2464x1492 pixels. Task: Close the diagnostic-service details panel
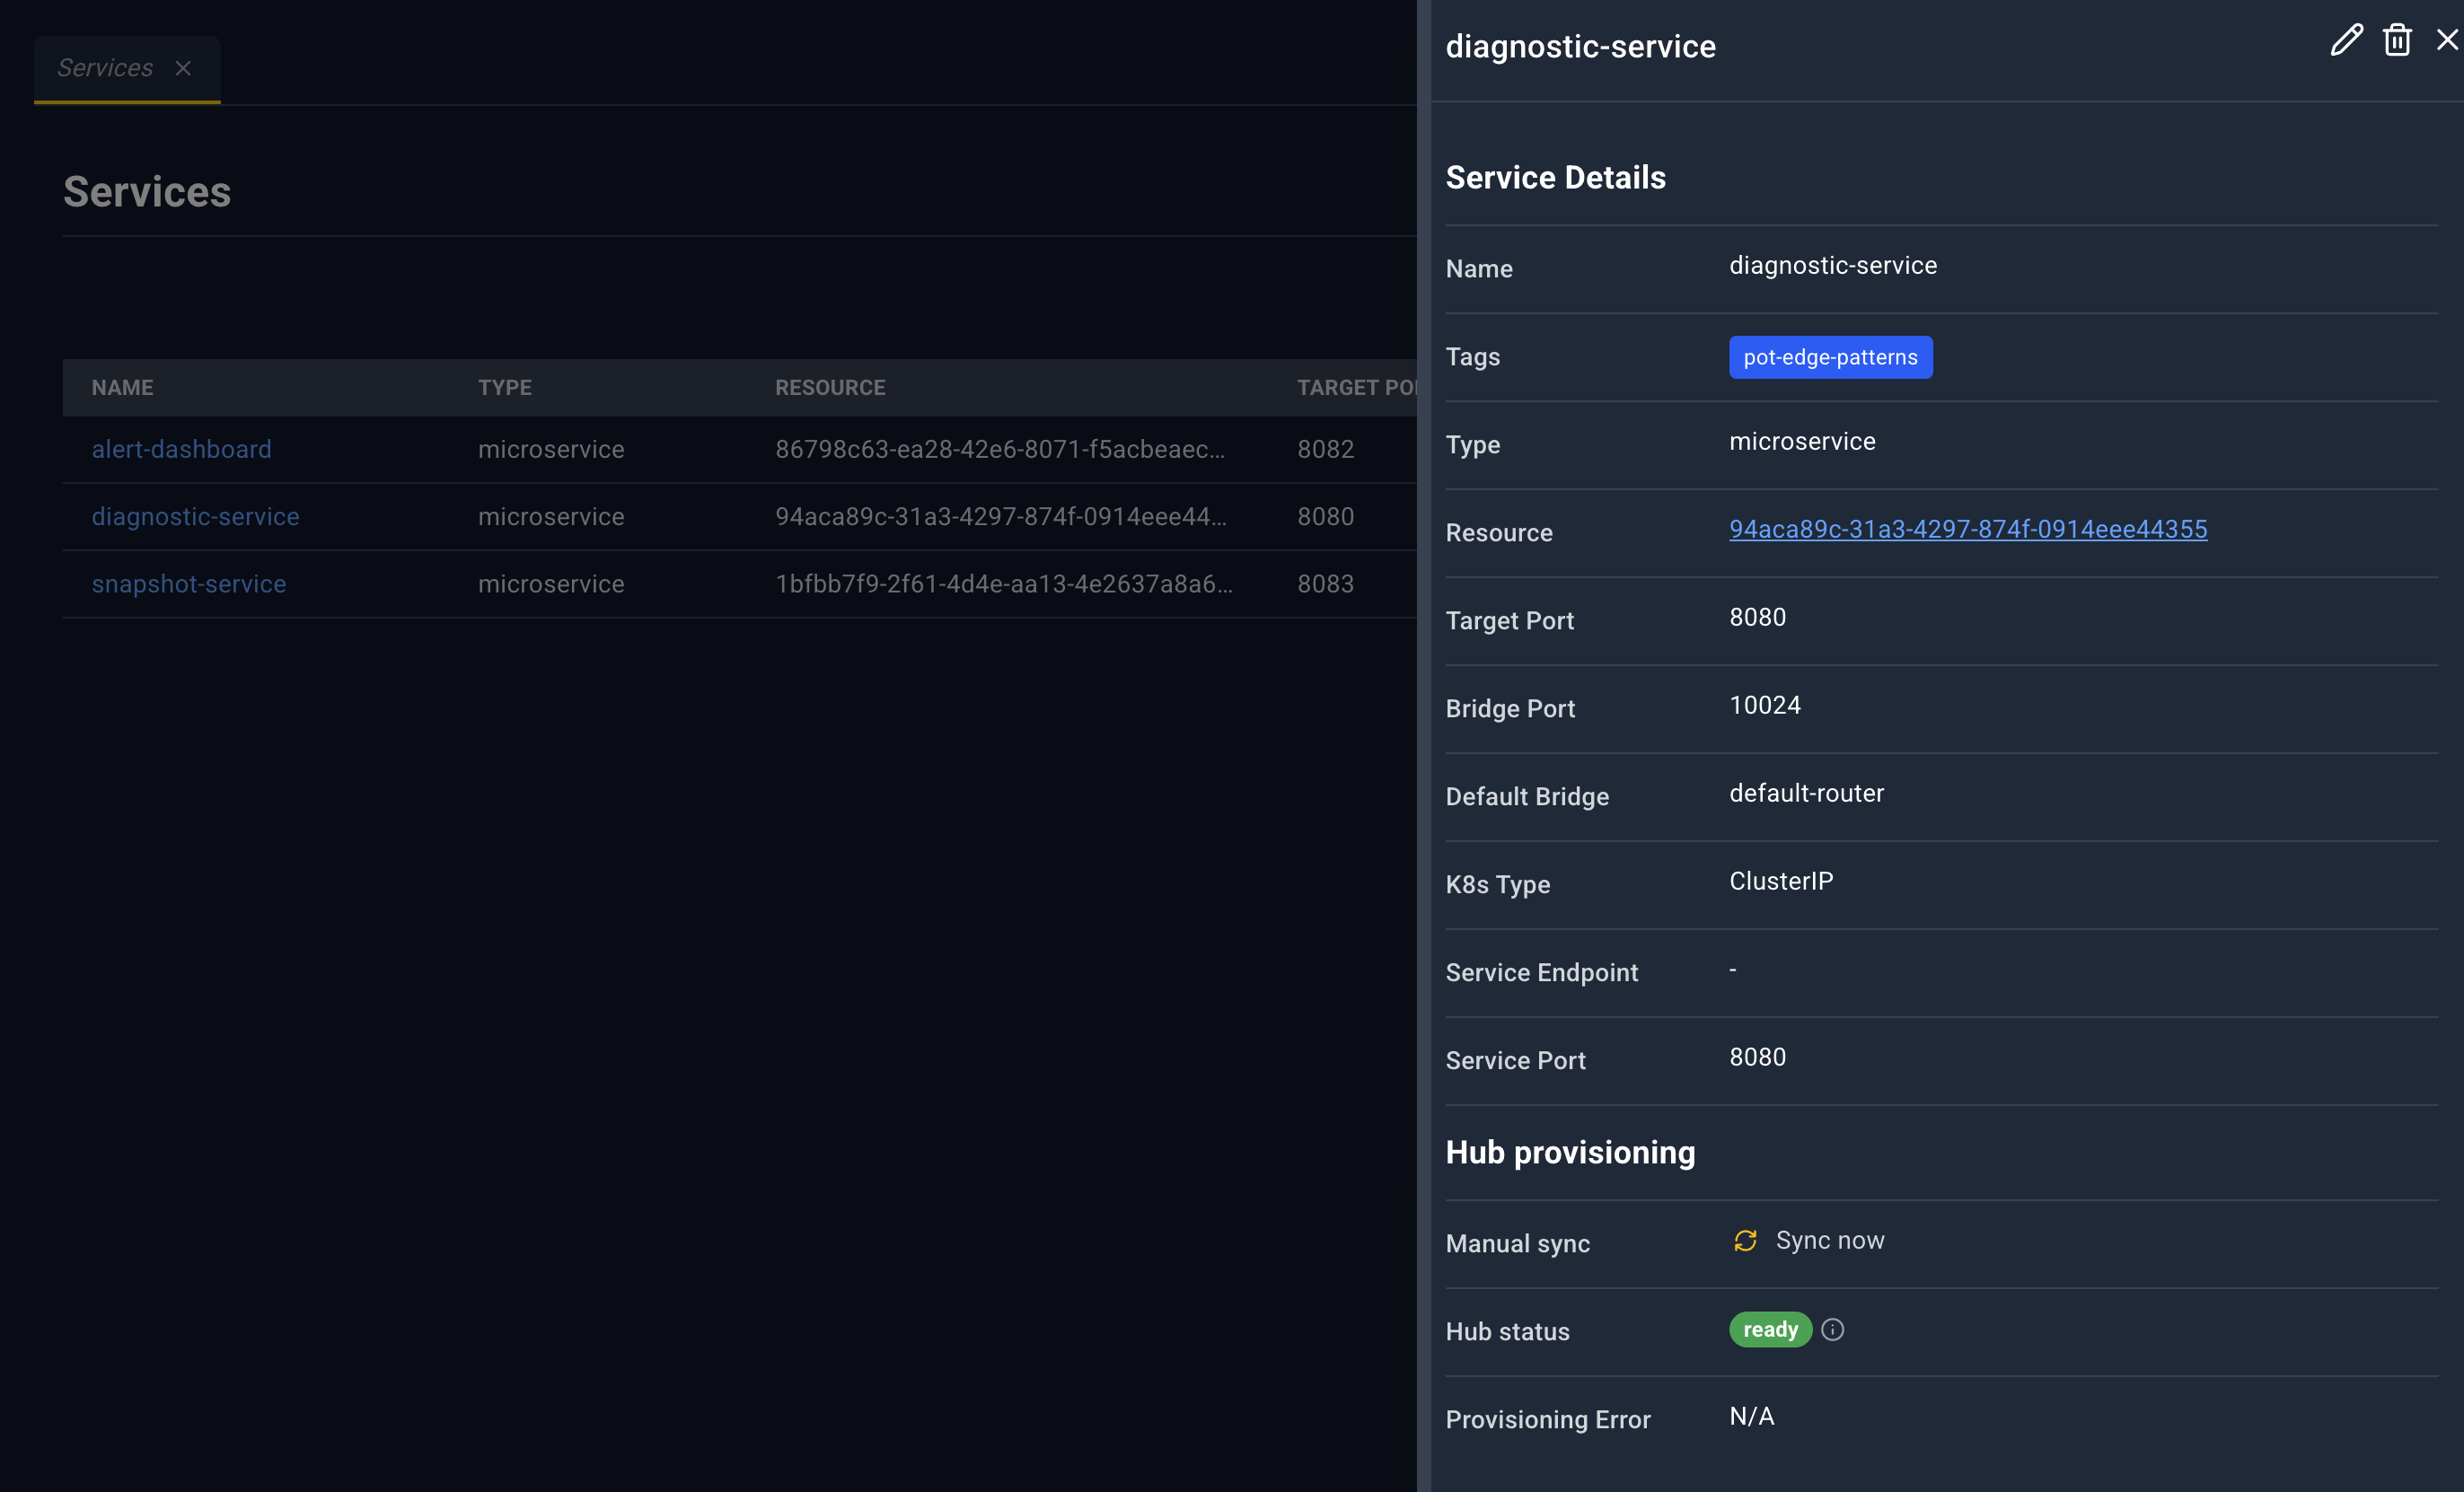click(2447, 40)
